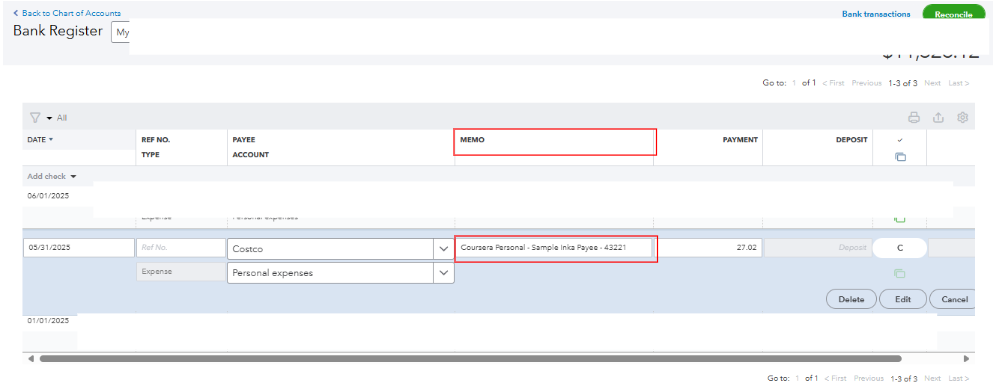This screenshot has height=388, width=993.
Task: Click the bottom pagination Next link
Action: coord(932,379)
